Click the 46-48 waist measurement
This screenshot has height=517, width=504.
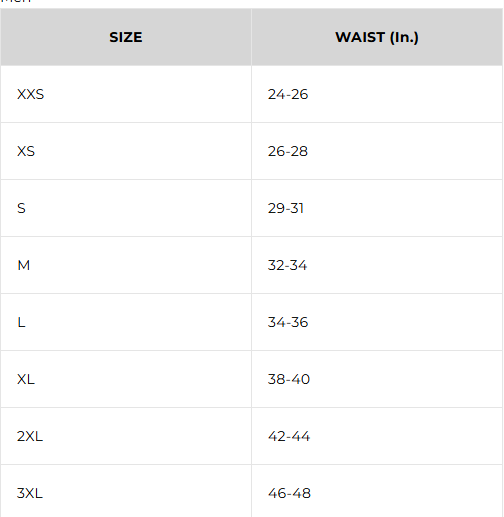[x=289, y=493]
